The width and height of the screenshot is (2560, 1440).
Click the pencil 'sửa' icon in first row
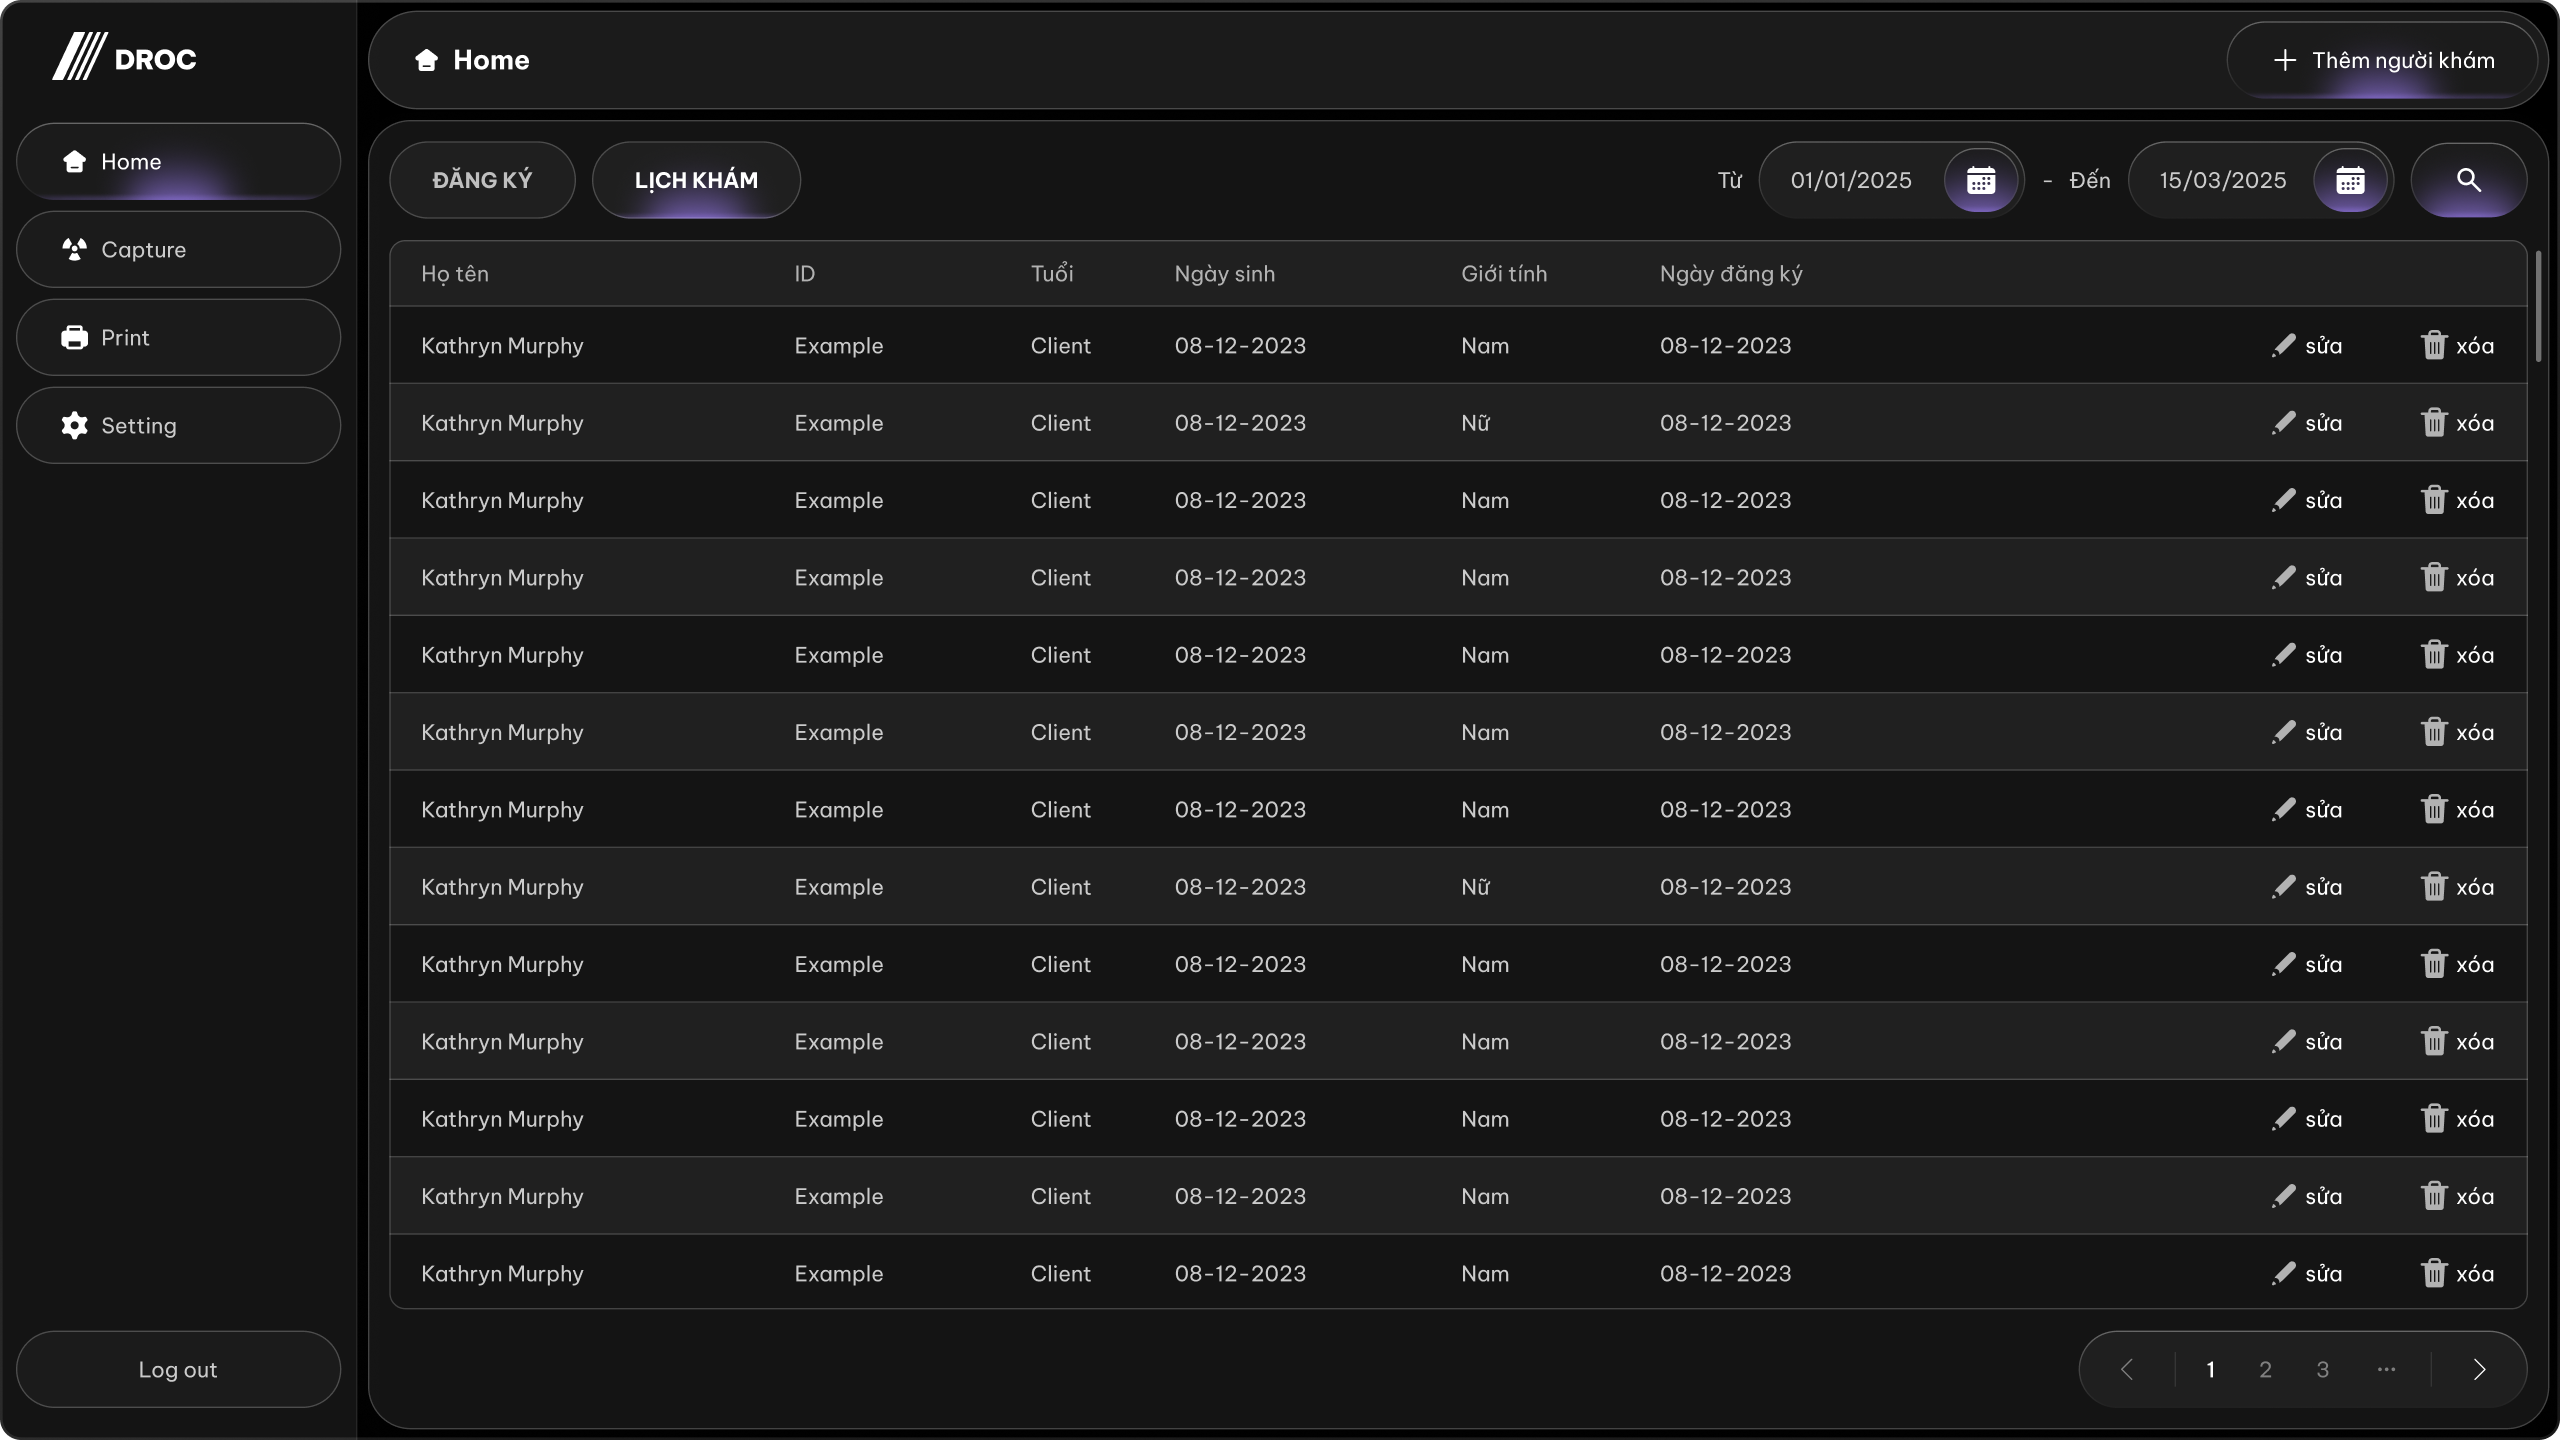(x=2284, y=346)
